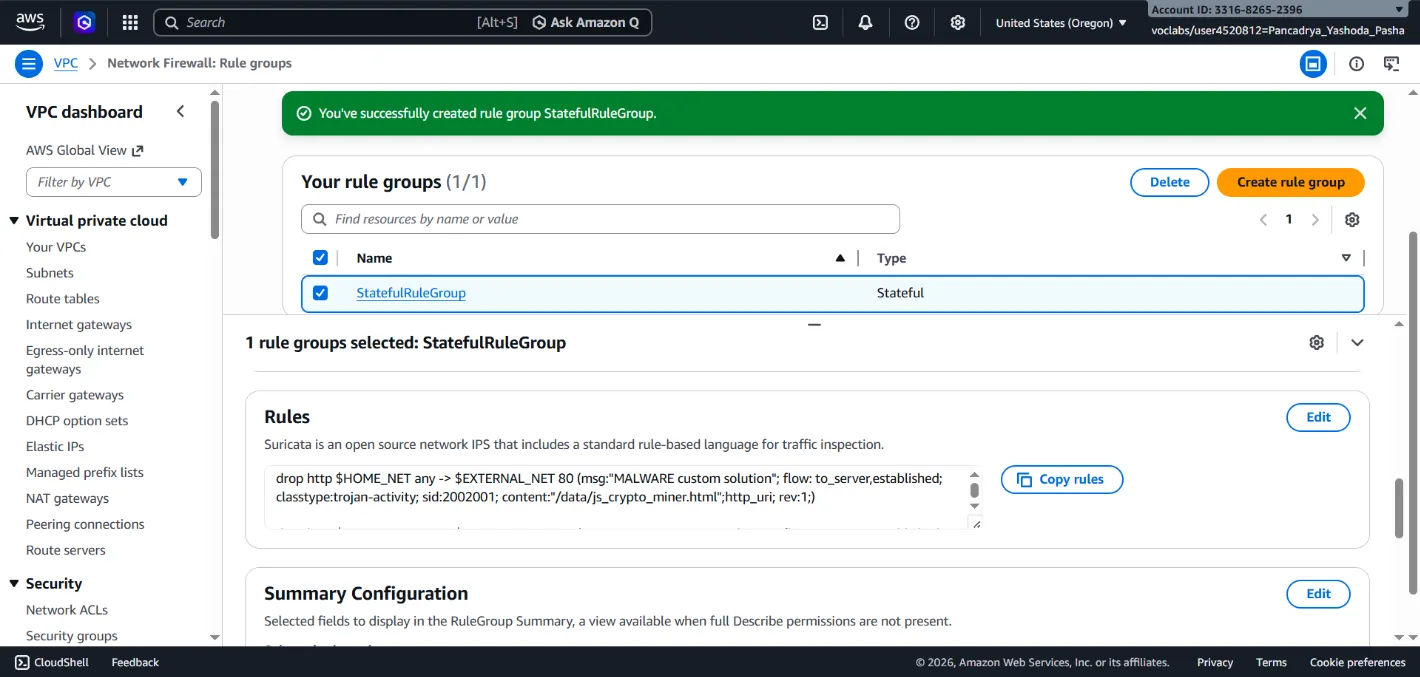This screenshot has width=1420, height=677.
Task: Go to next page of rule groups
Action: [1315, 219]
